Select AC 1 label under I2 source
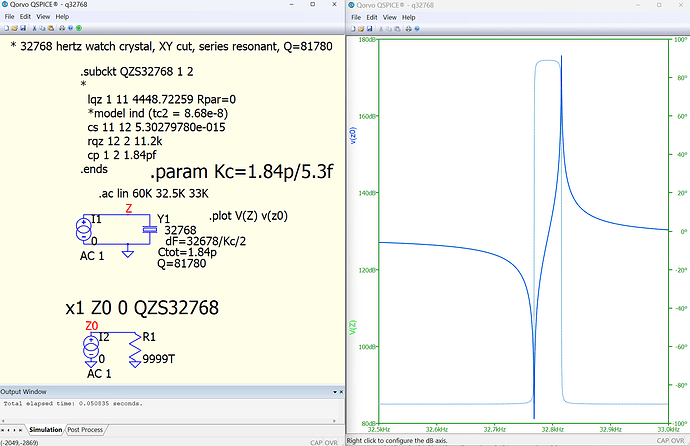 click(x=99, y=374)
